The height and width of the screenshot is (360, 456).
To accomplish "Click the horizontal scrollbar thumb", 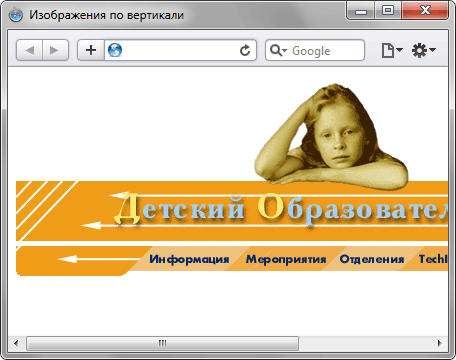I will pyautogui.click(x=163, y=343).
